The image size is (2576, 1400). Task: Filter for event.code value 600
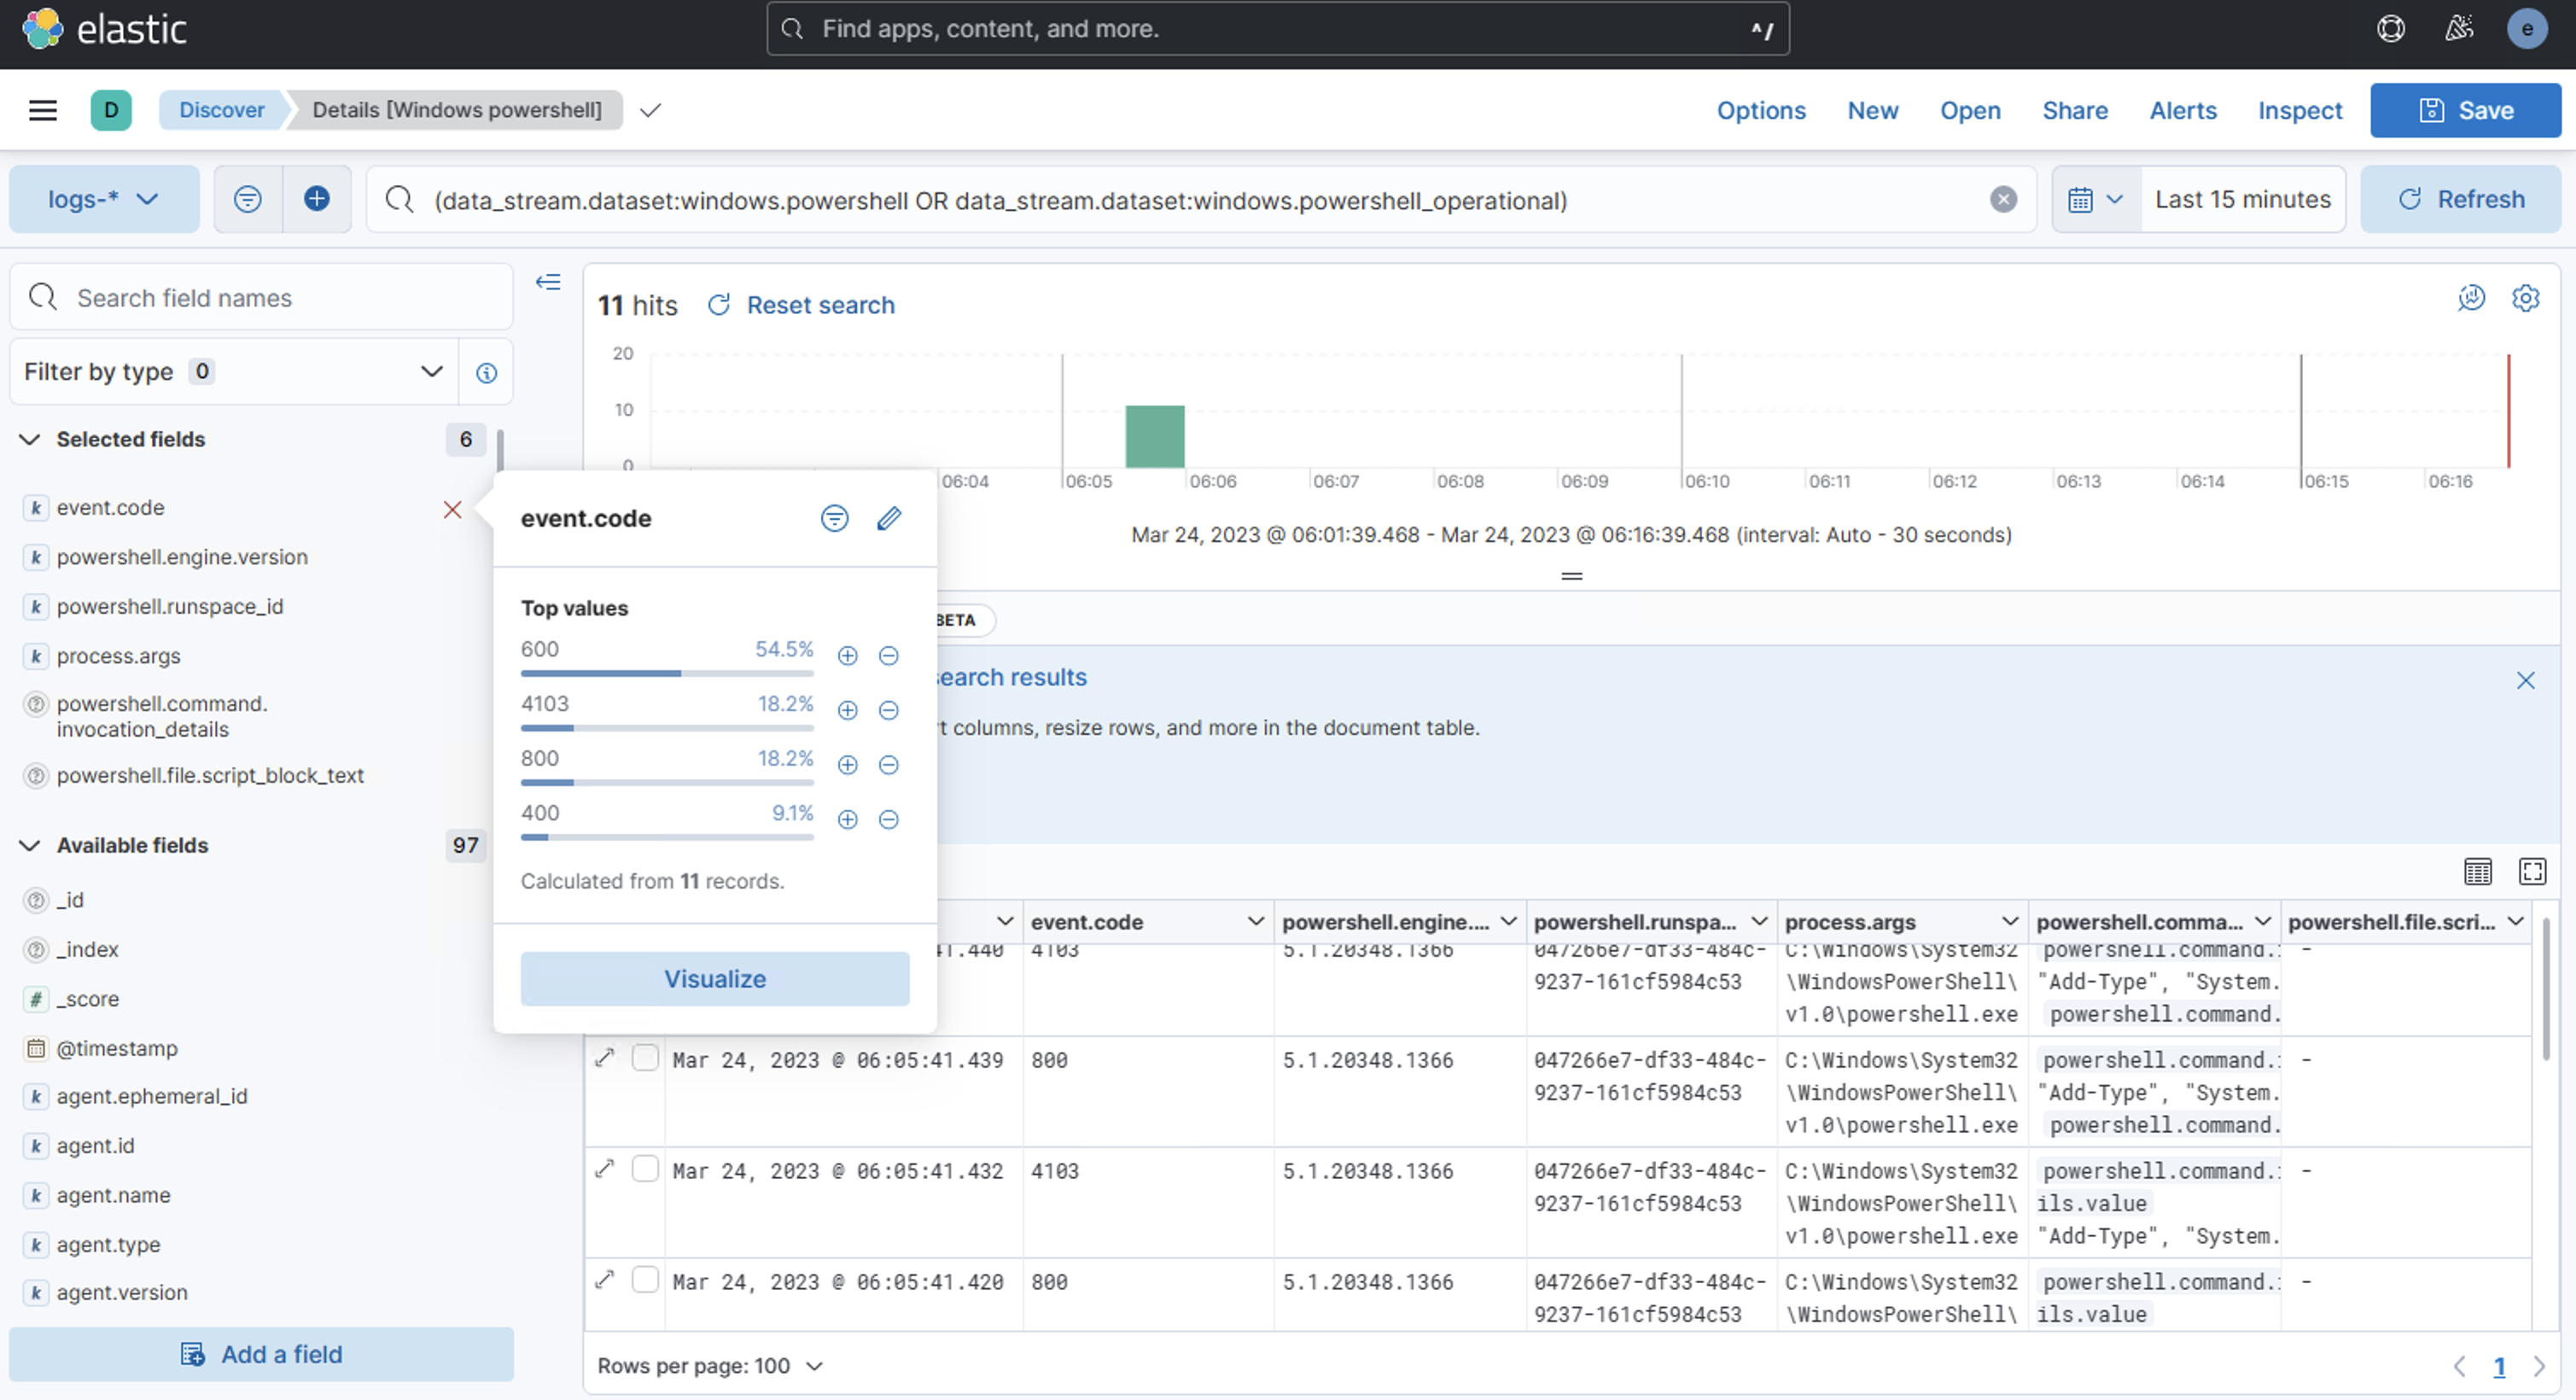click(x=847, y=656)
